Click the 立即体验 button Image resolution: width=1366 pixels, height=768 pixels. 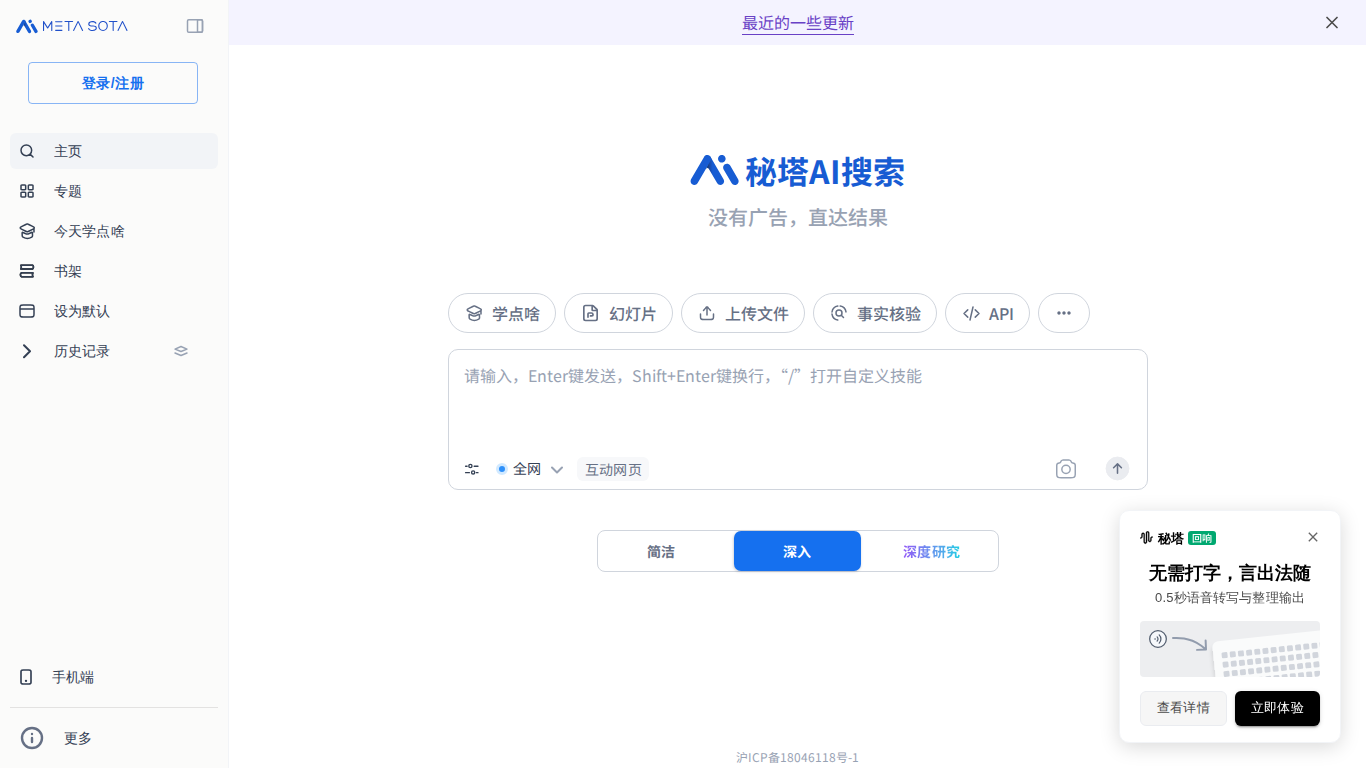[x=1277, y=708]
